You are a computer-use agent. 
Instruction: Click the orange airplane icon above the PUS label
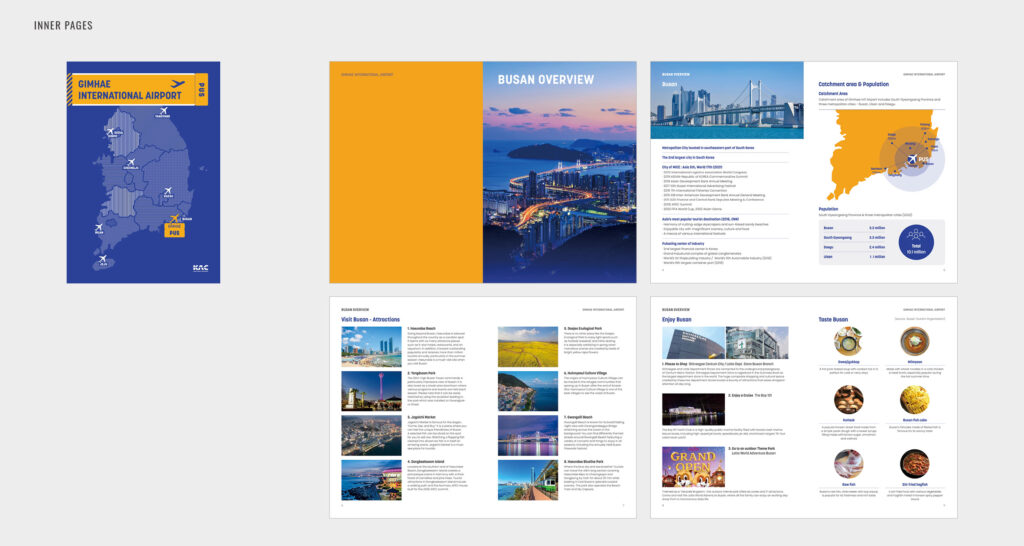(x=176, y=218)
